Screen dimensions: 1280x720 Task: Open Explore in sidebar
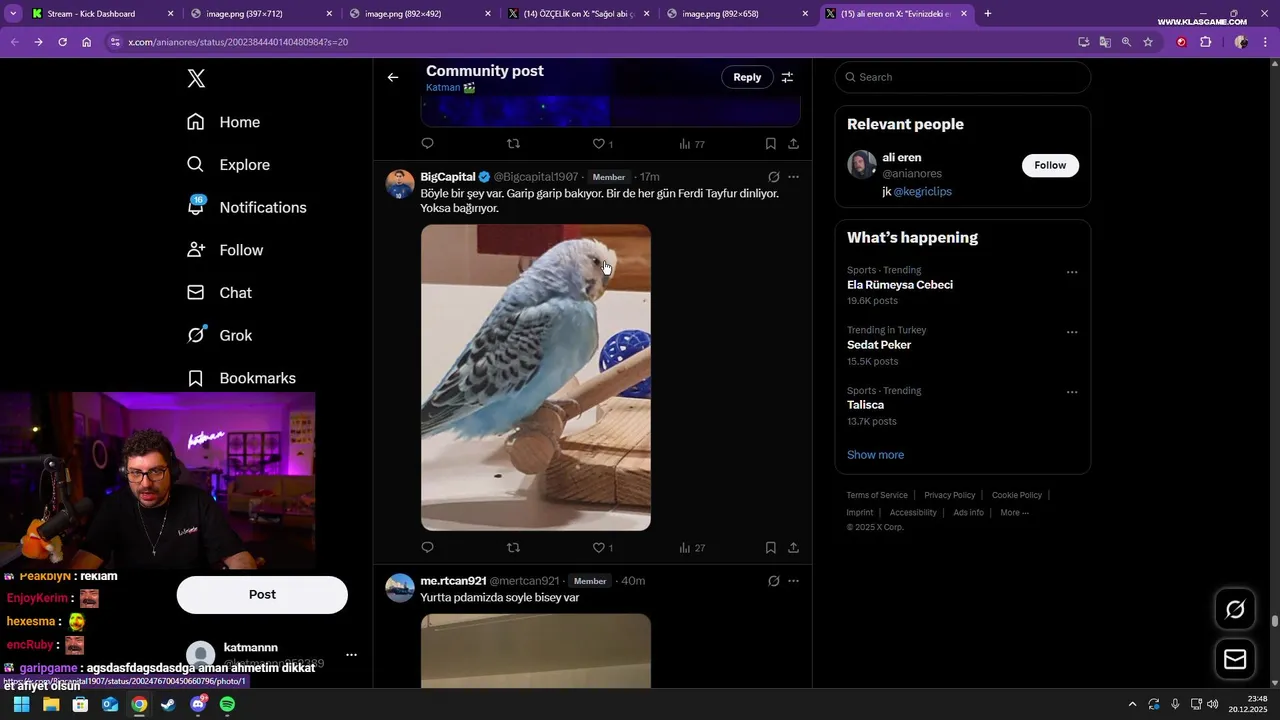[x=228, y=165]
